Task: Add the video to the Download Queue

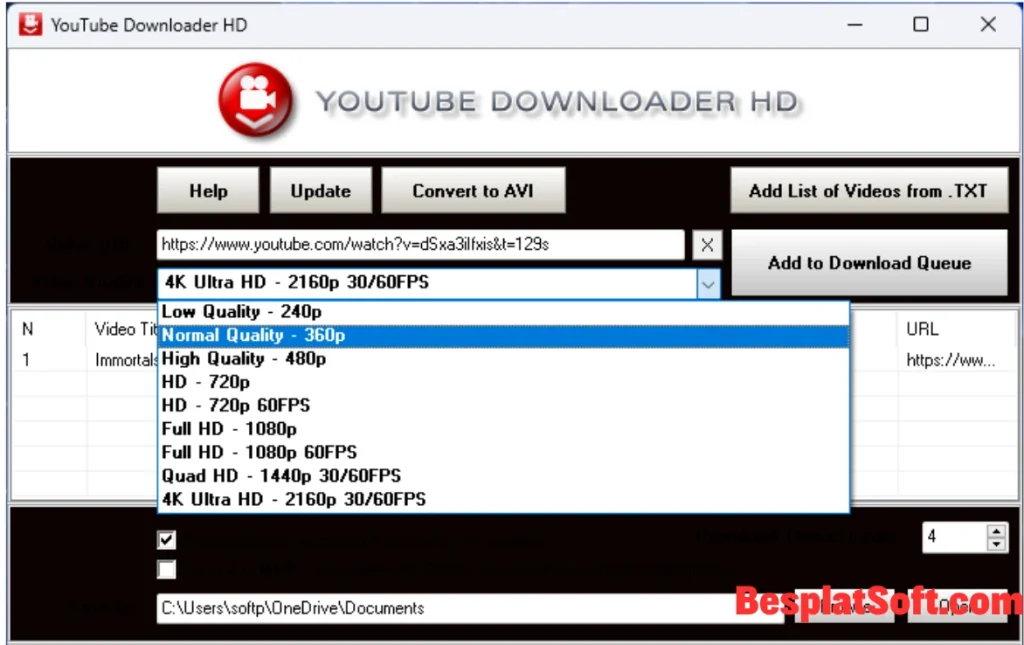Action: (x=869, y=263)
